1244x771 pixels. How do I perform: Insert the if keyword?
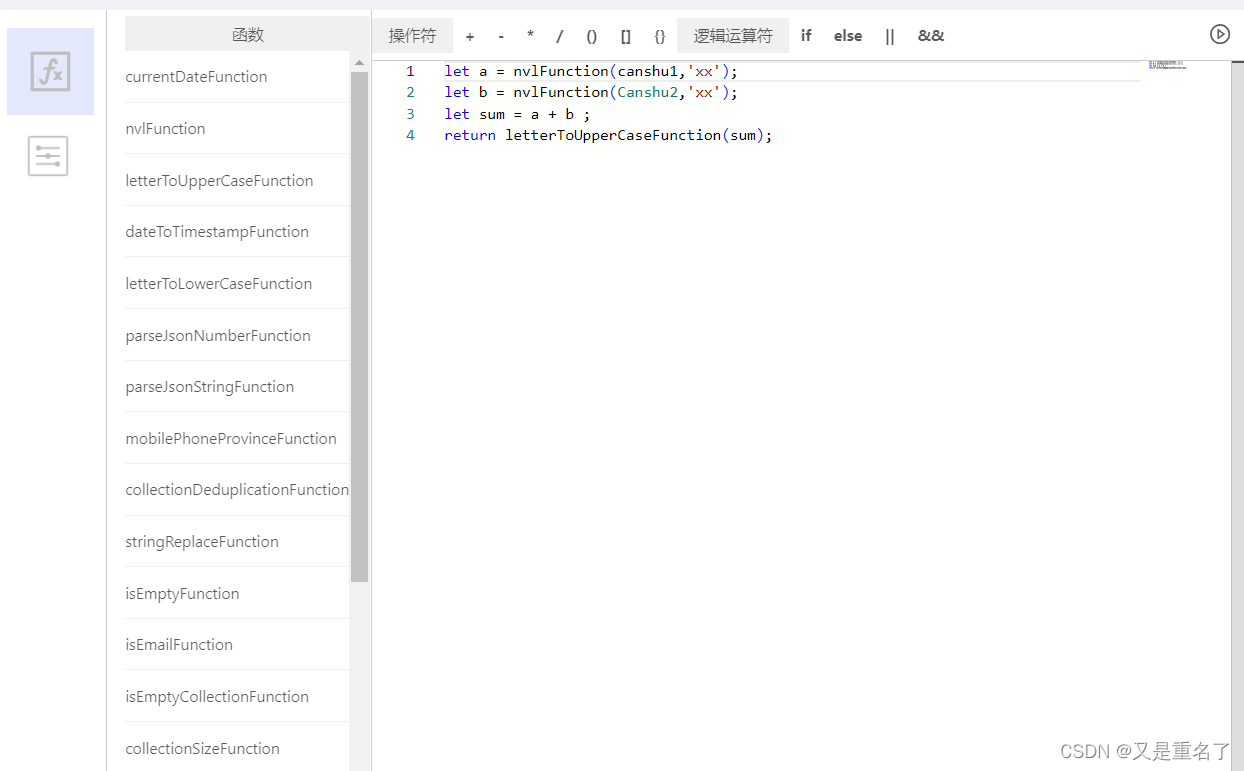tap(806, 36)
